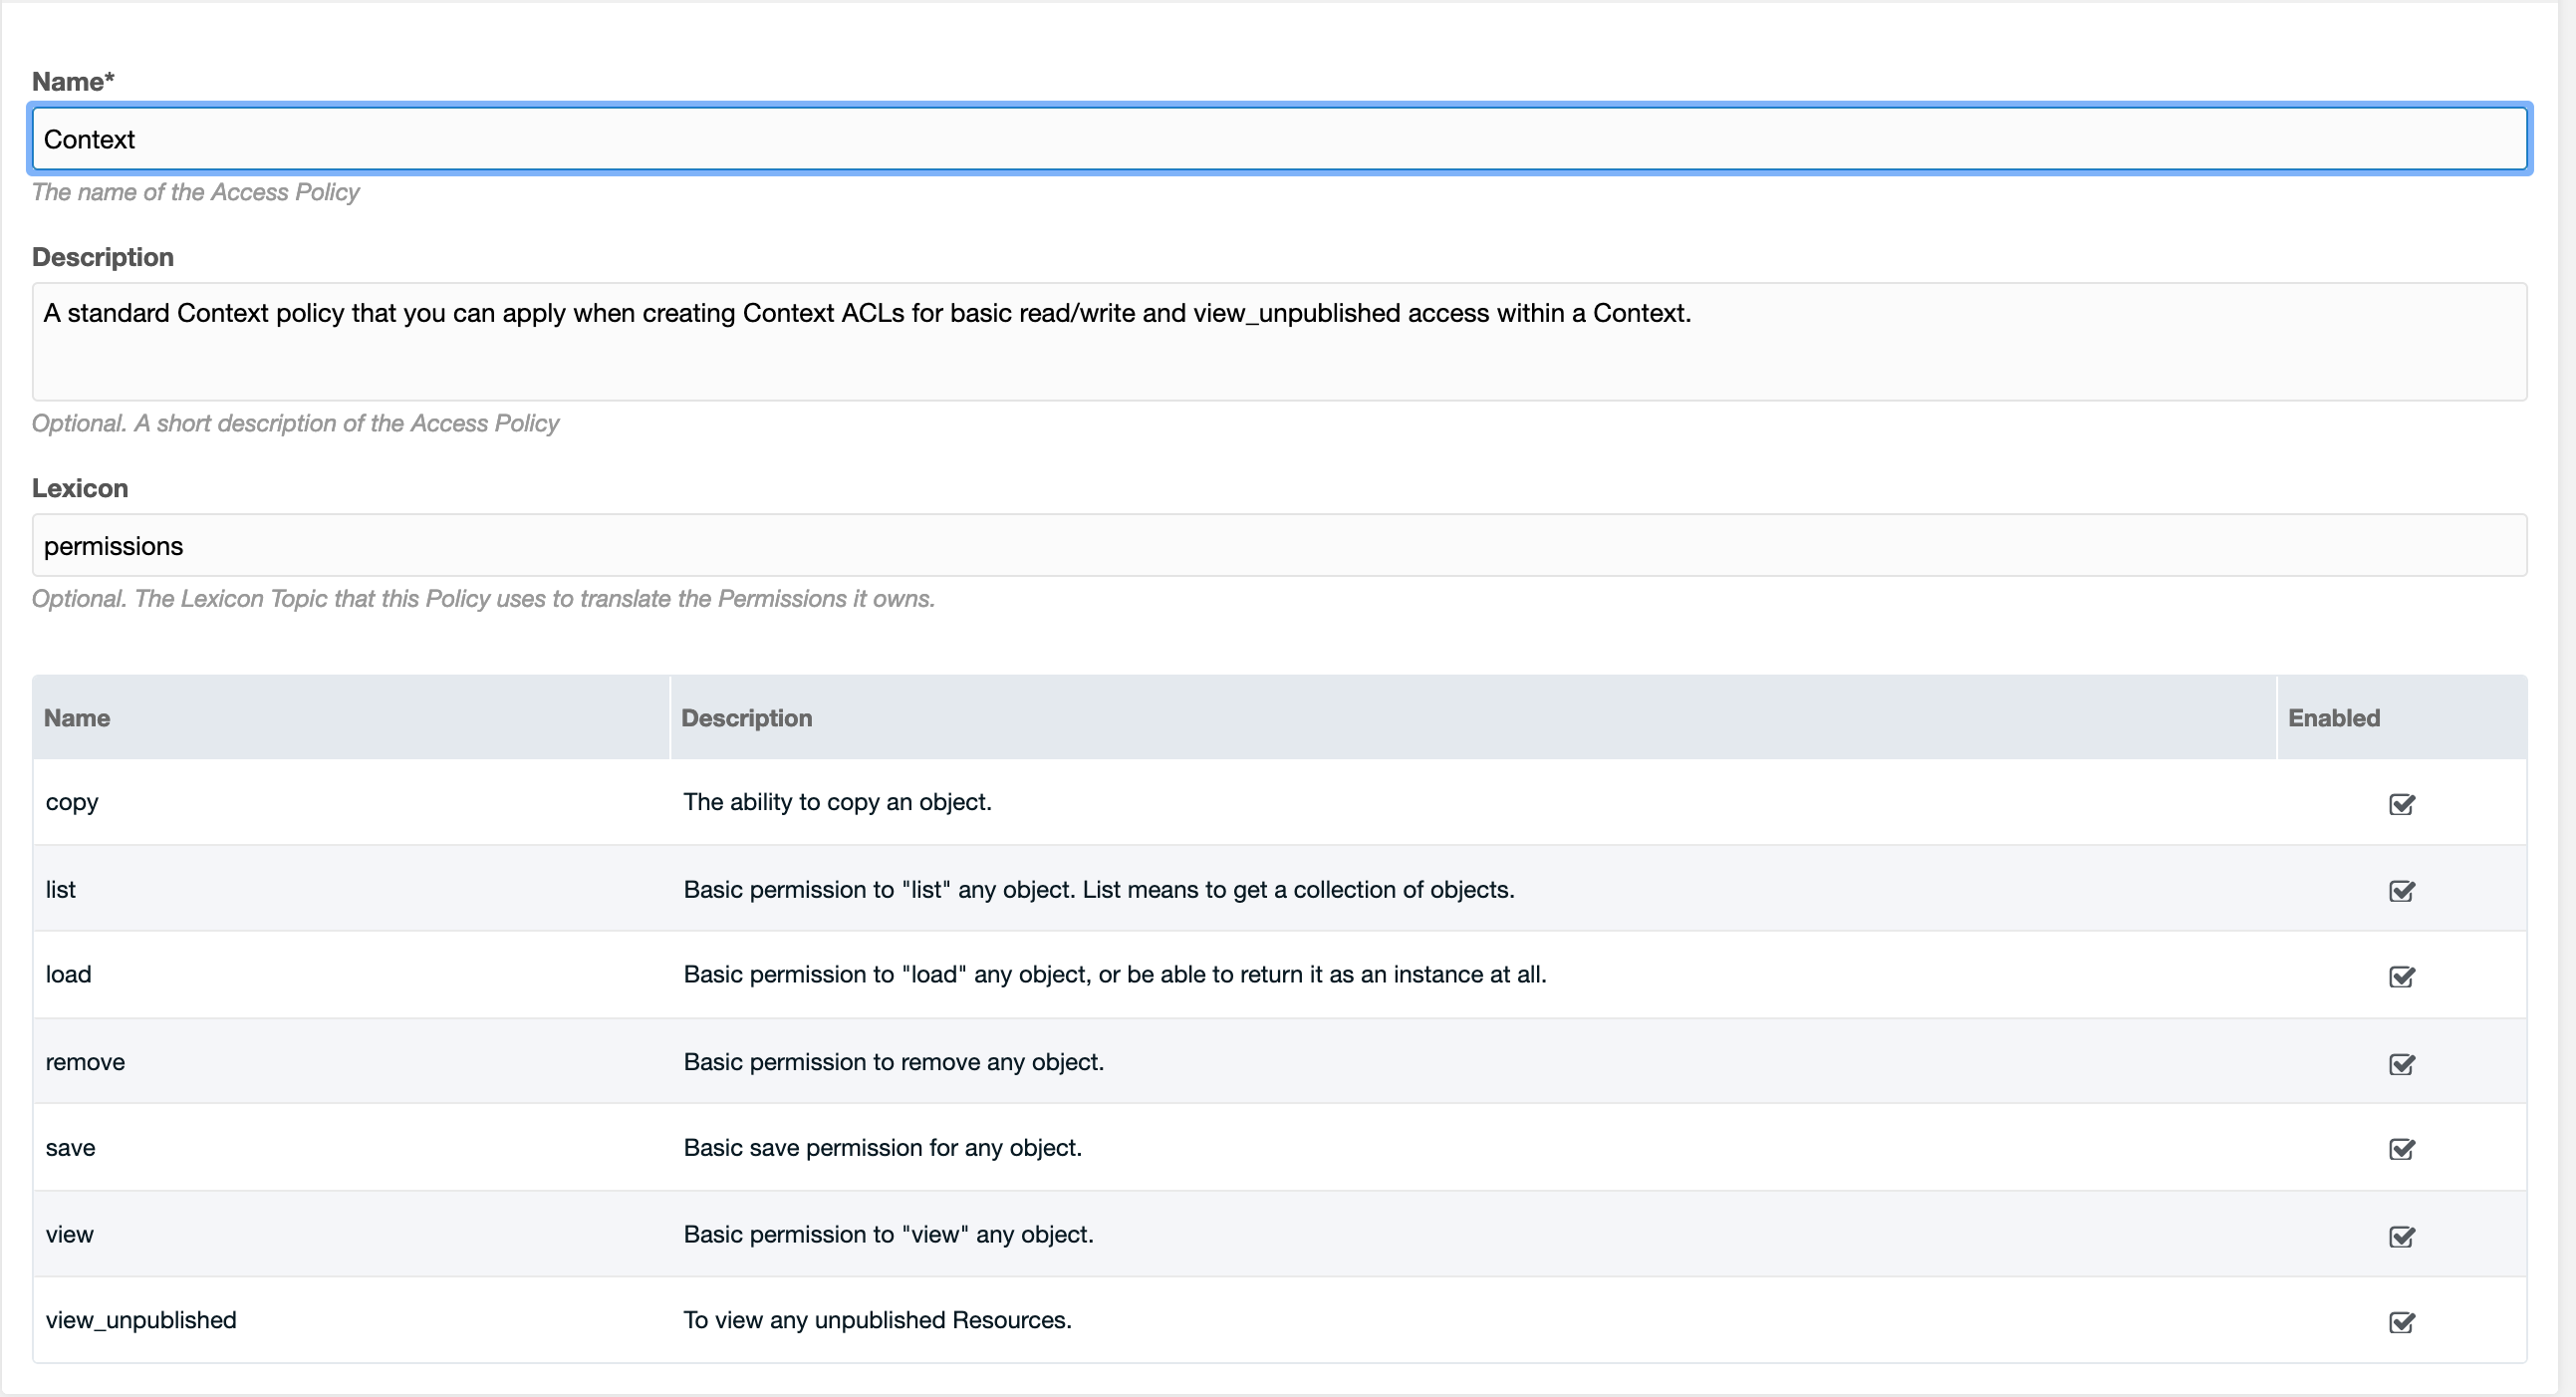Click the Name field containing Context
The height and width of the screenshot is (1397, 2576).
[1278, 139]
